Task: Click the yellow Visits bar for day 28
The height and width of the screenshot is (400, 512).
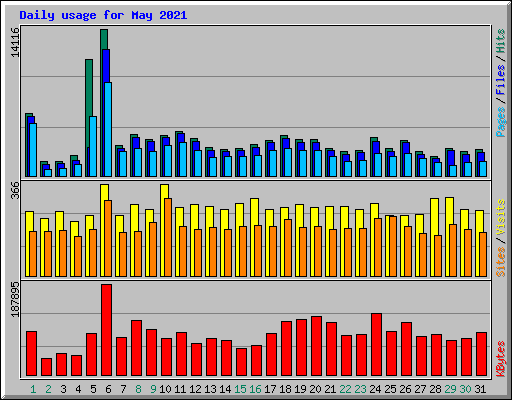Action: [434, 217]
